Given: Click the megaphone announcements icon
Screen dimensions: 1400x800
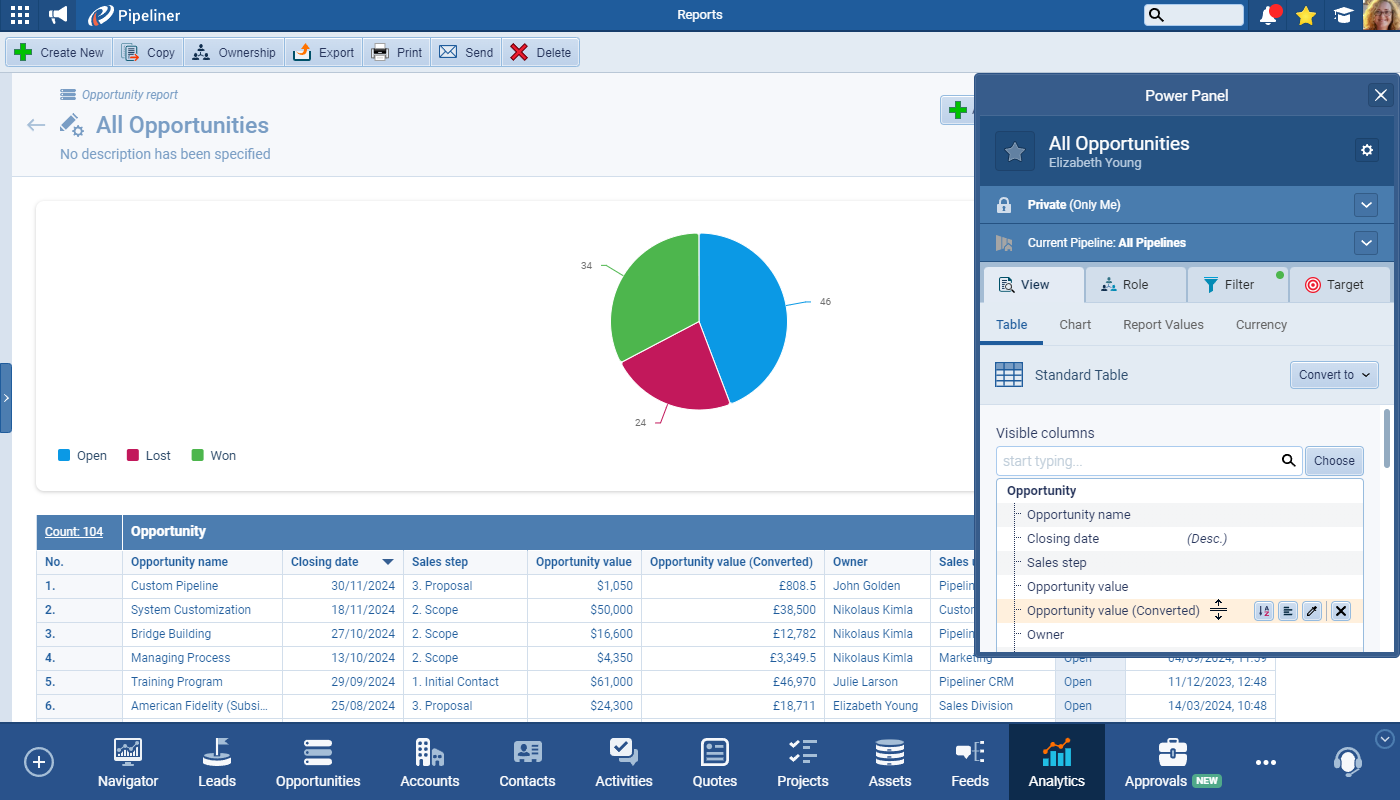Looking at the screenshot, I should point(59,15).
